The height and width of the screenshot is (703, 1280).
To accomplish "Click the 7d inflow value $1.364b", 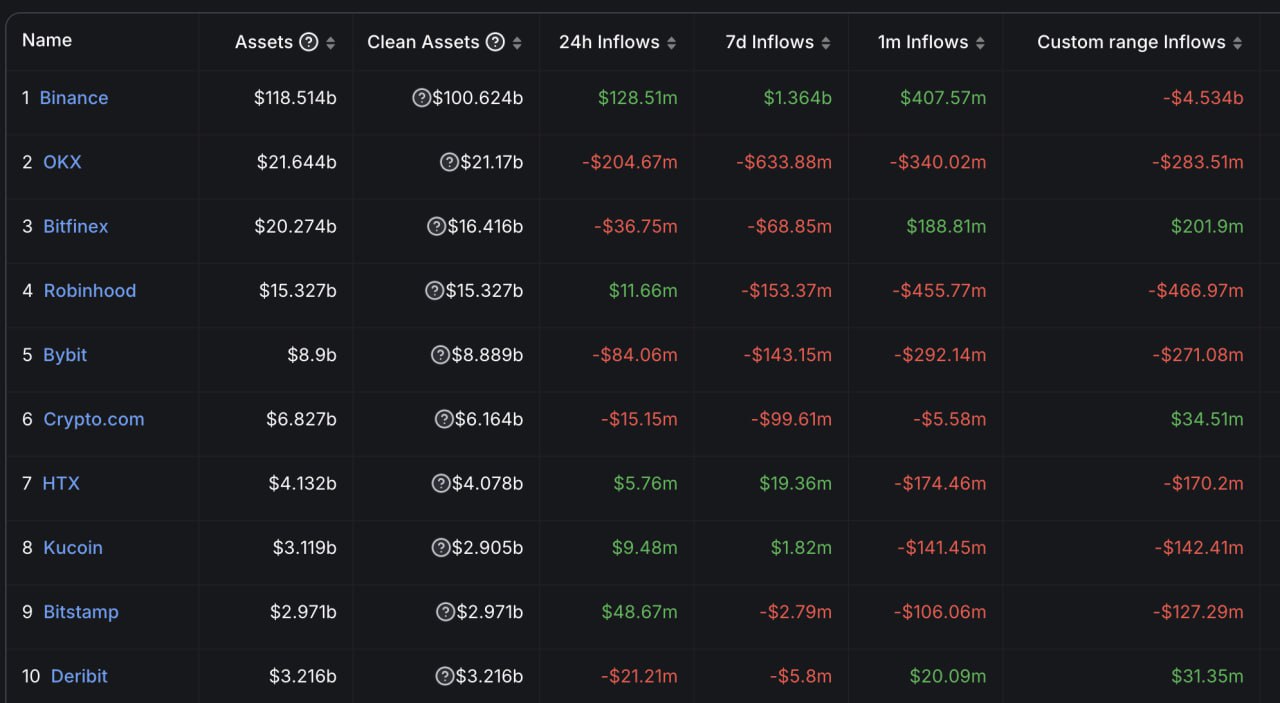I will [x=798, y=98].
